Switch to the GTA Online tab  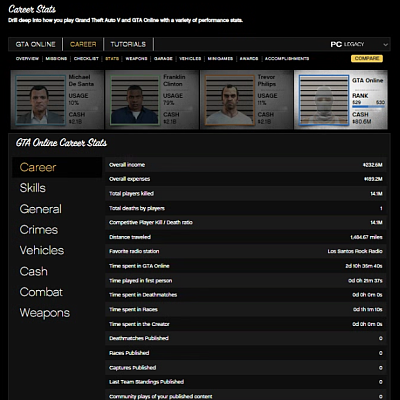tap(35, 44)
